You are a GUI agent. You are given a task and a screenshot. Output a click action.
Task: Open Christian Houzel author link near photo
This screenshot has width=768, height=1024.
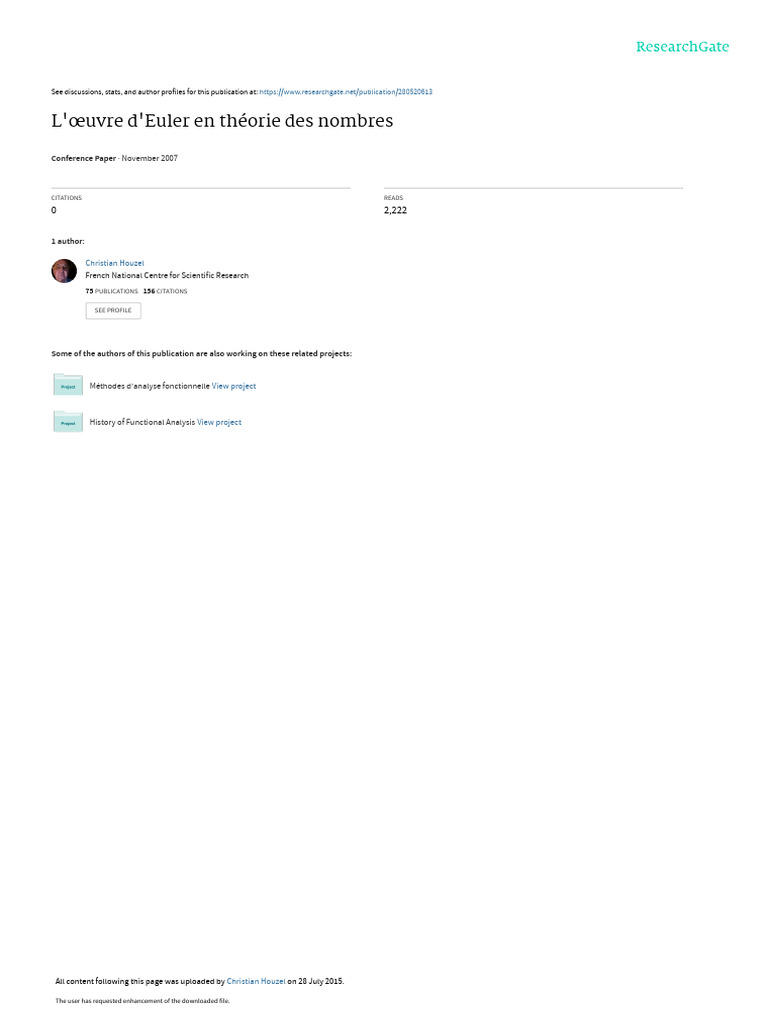click(x=114, y=263)
